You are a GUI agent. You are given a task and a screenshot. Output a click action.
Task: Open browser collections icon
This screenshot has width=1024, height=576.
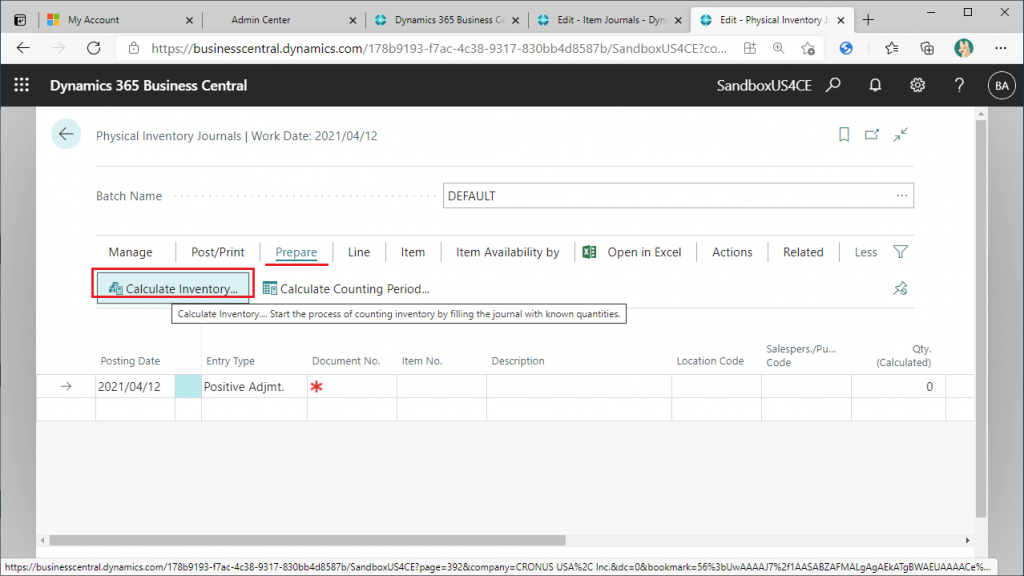tap(927, 48)
